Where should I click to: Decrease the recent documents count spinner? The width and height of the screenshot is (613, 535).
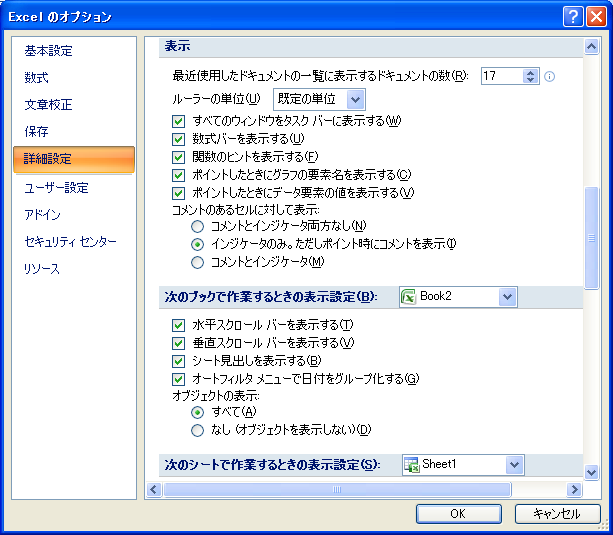point(530,79)
